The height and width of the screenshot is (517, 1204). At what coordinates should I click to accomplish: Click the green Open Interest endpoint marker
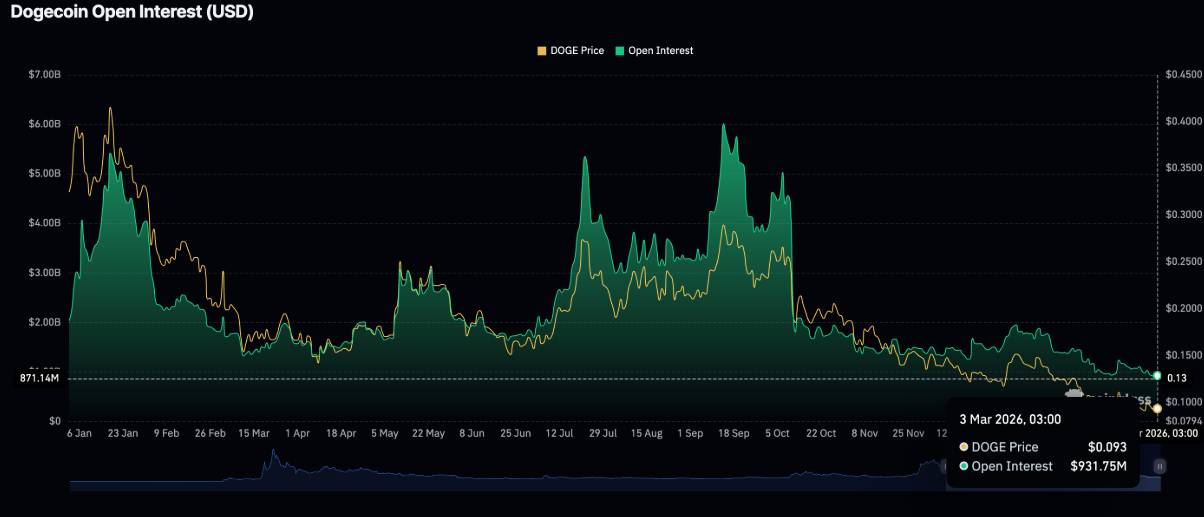point(1157,375)
